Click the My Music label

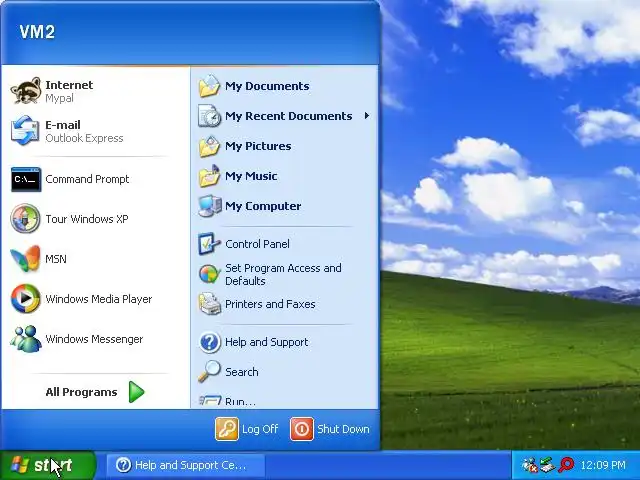pyautogui.click(x=251, y=176)
